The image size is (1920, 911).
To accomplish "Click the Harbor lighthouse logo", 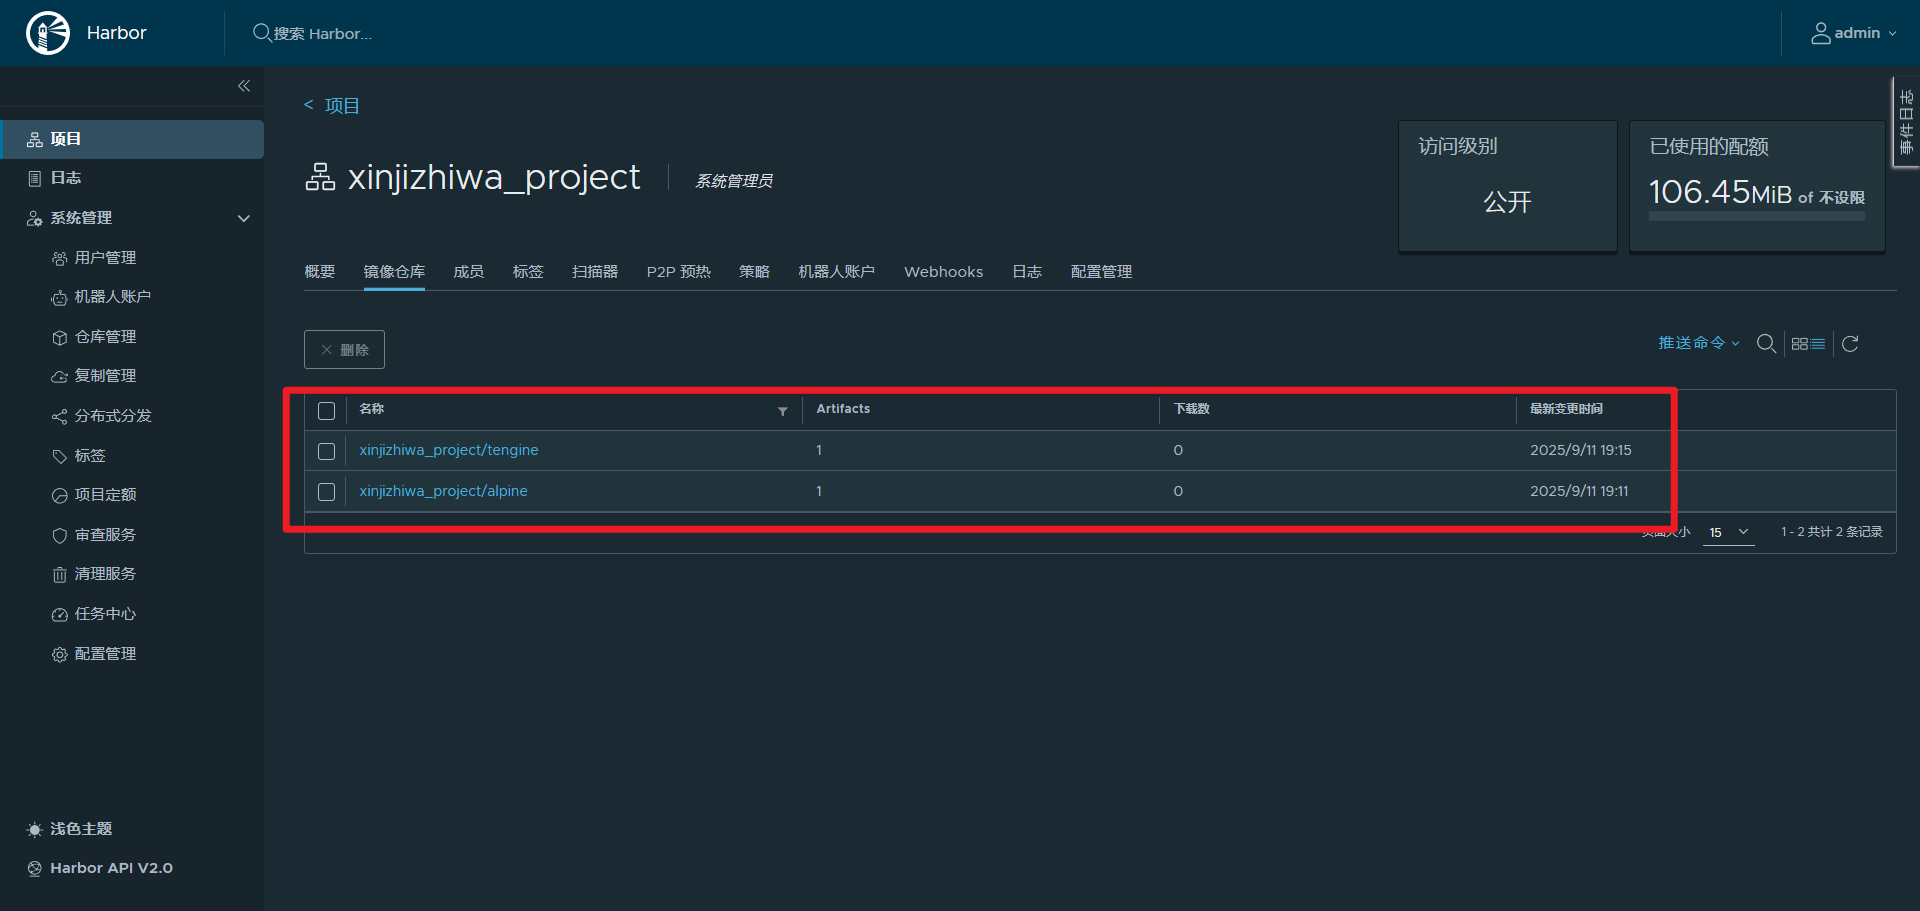I will 48,33.
